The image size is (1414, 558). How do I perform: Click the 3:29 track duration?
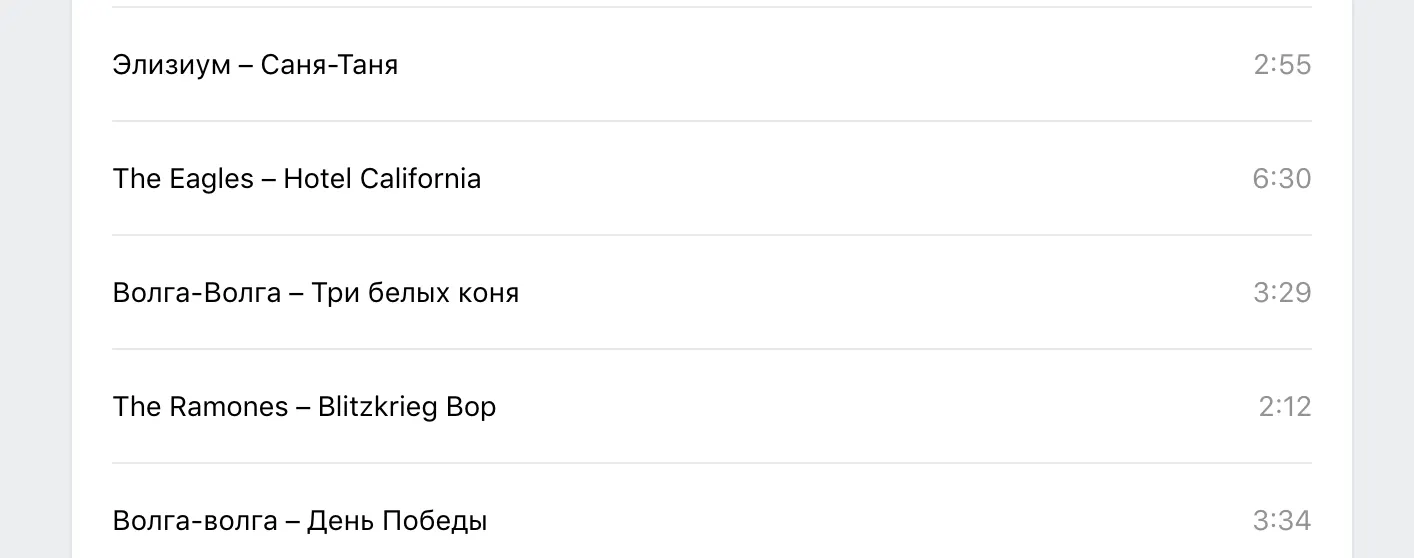click(1281, 293)
